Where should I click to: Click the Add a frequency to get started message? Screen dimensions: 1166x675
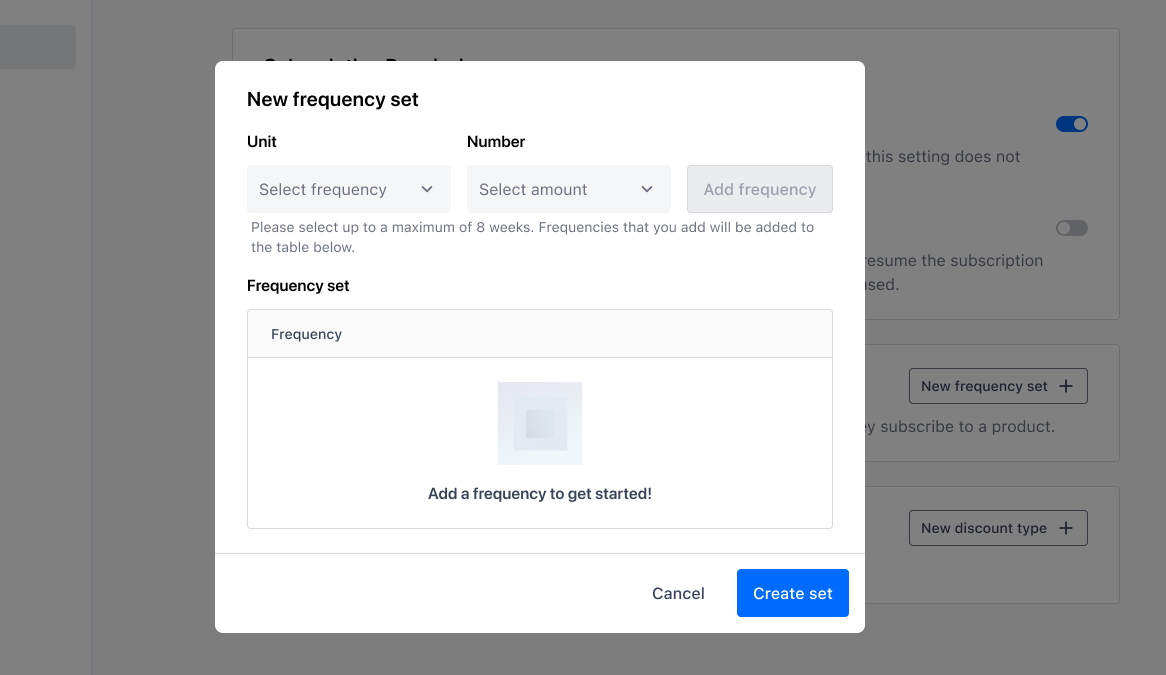click(x=540, y=494)
